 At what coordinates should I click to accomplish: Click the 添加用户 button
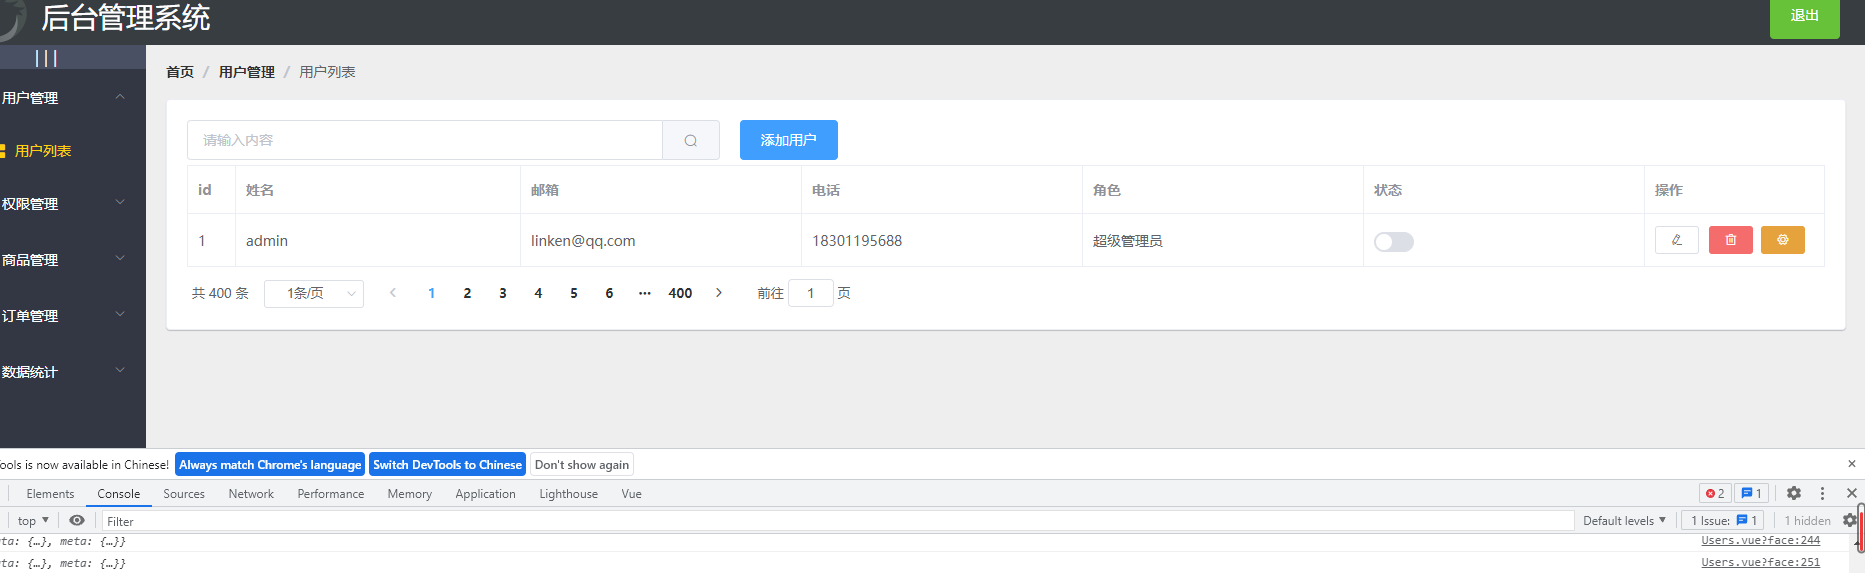point(789,140)
